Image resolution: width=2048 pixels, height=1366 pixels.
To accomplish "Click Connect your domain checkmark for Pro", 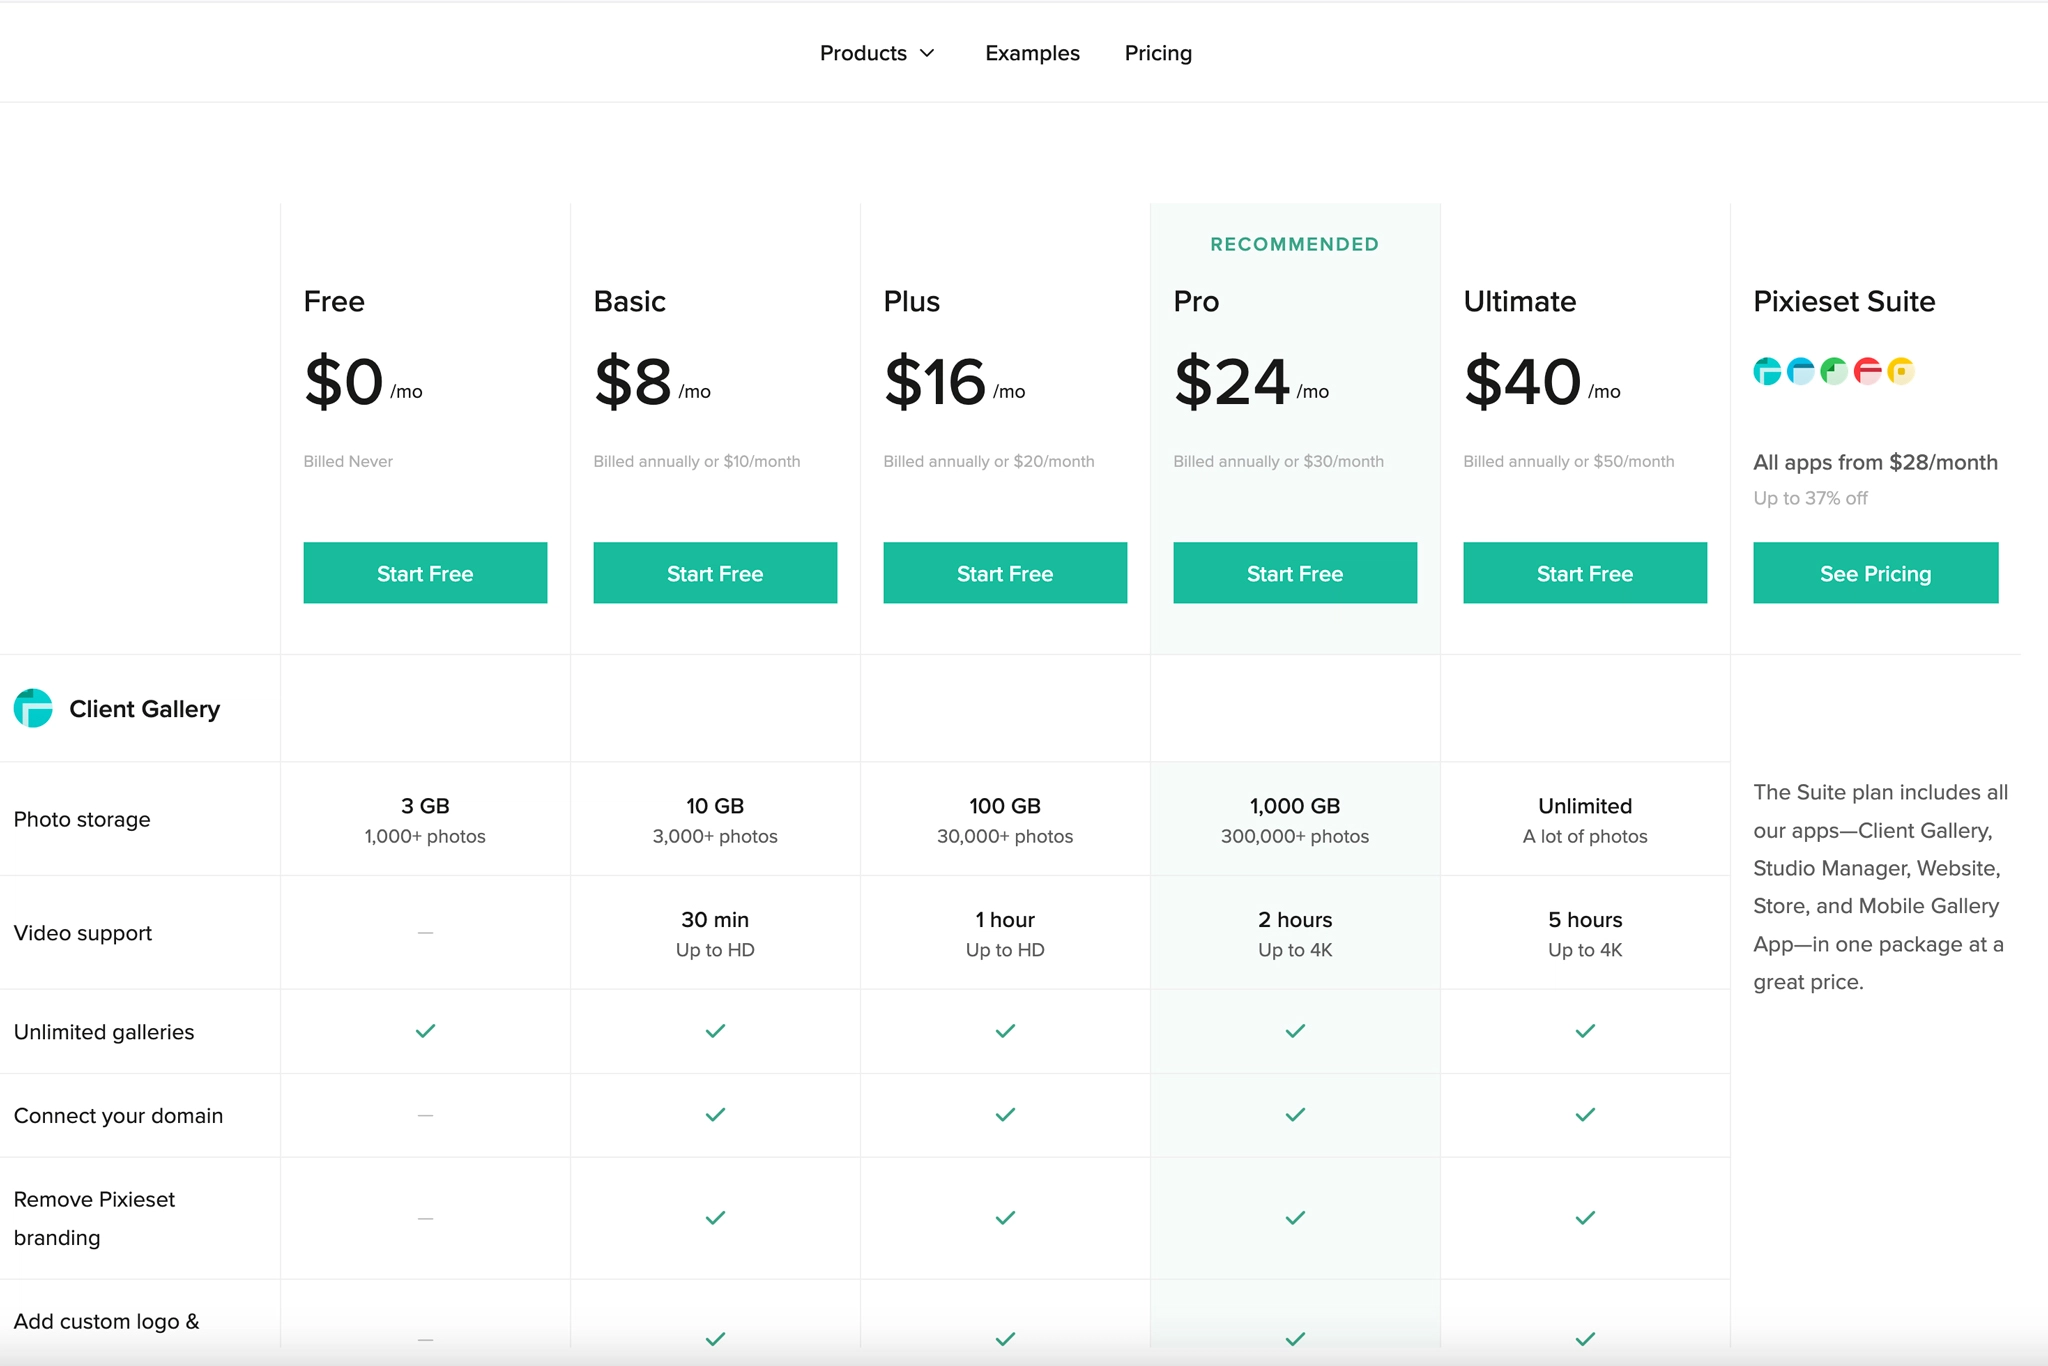I will tap(1295, 1114).
